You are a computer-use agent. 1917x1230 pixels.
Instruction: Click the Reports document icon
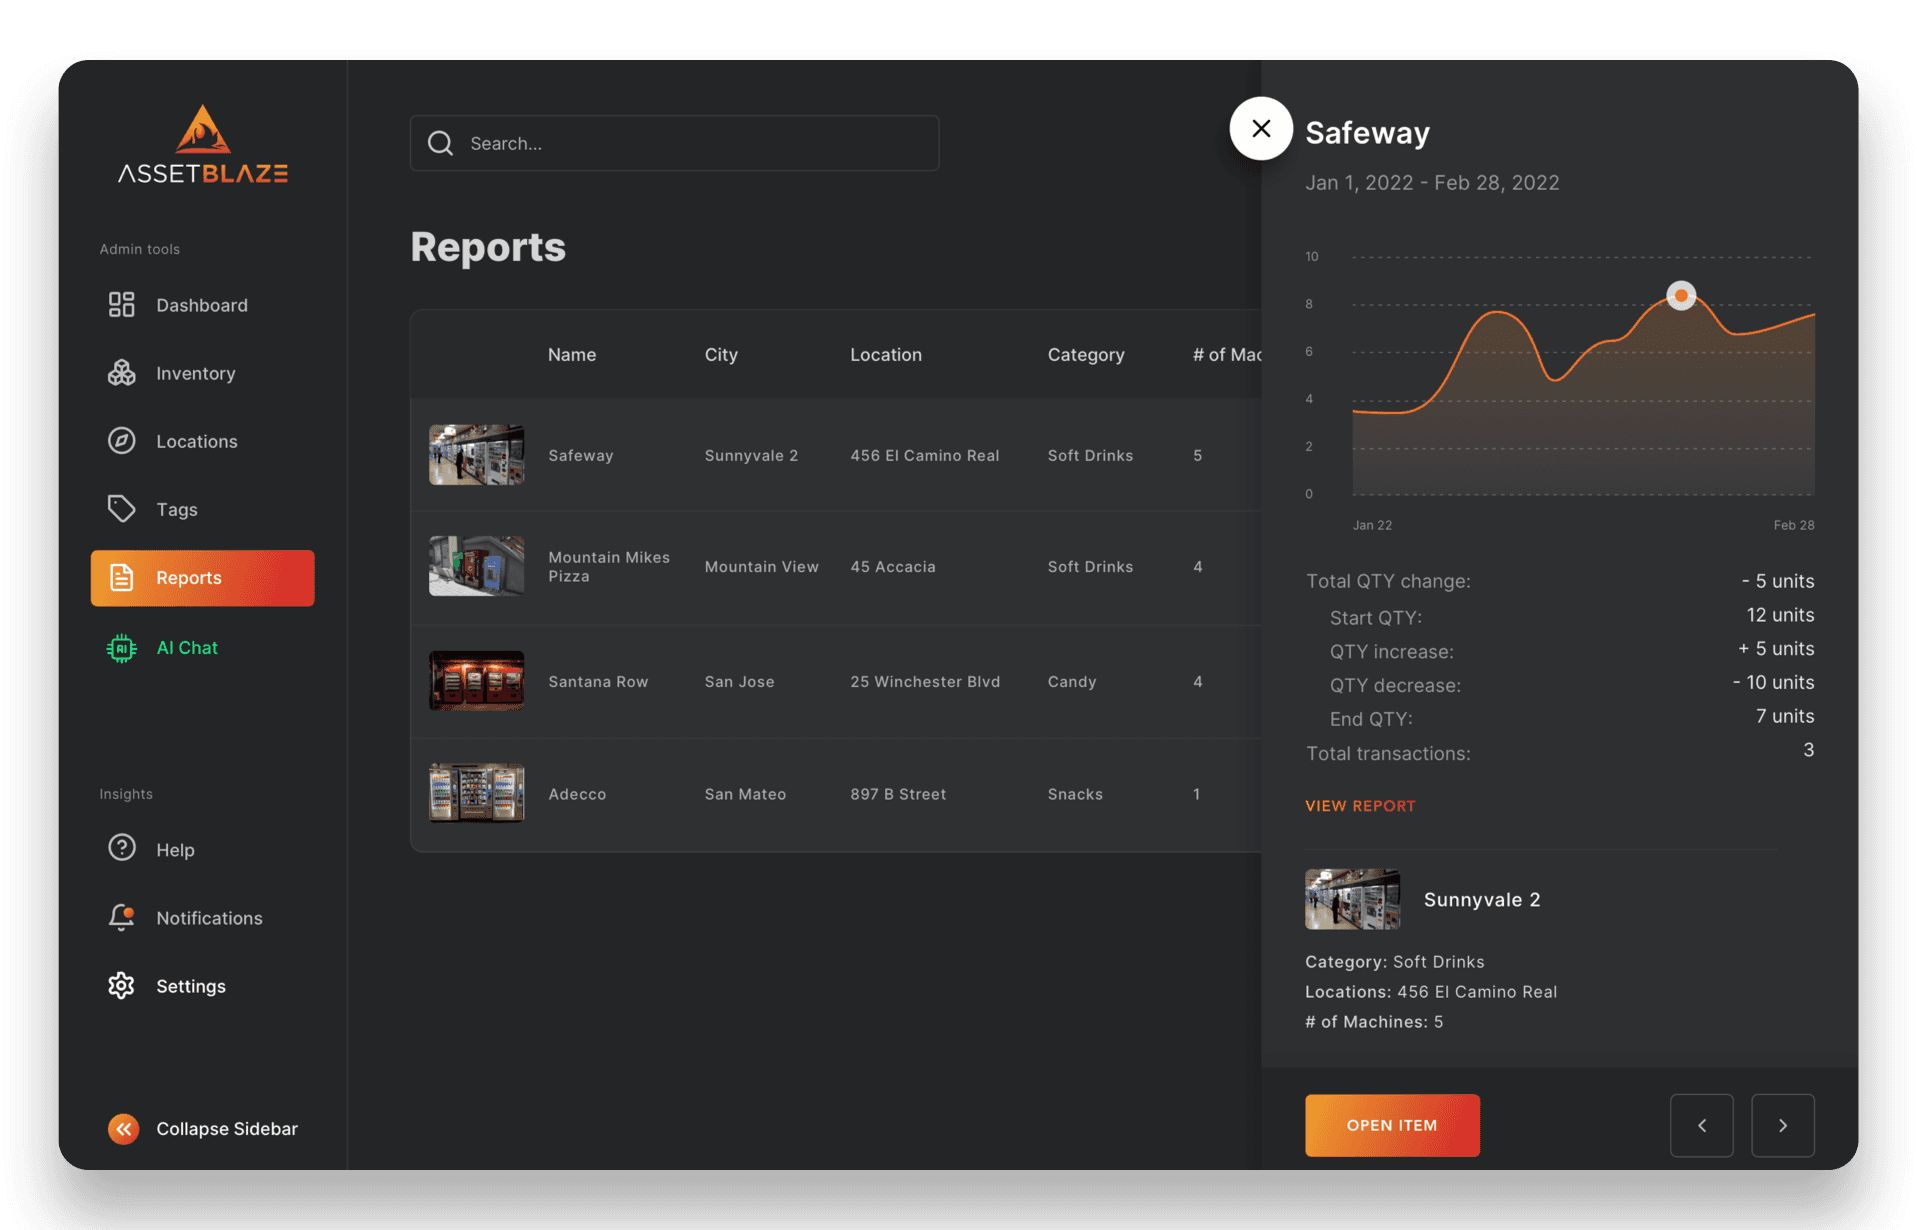click(121, 577)
